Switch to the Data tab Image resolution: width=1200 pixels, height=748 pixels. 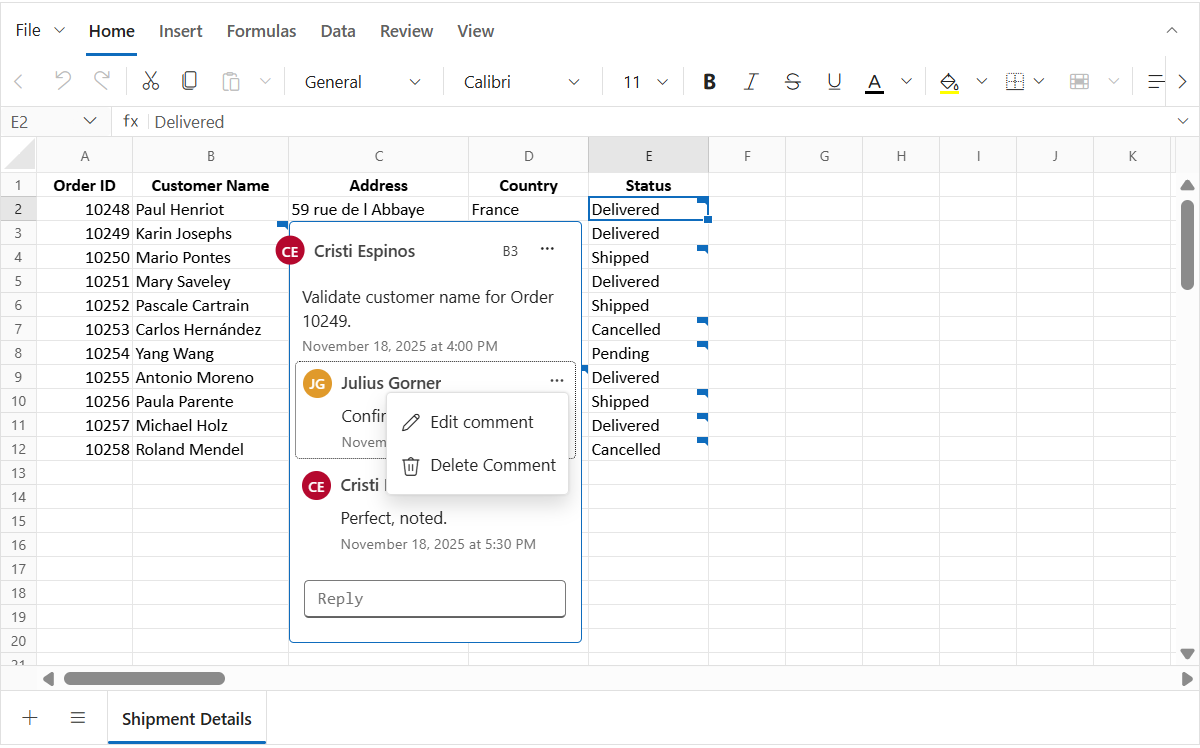tap(338, 31)
